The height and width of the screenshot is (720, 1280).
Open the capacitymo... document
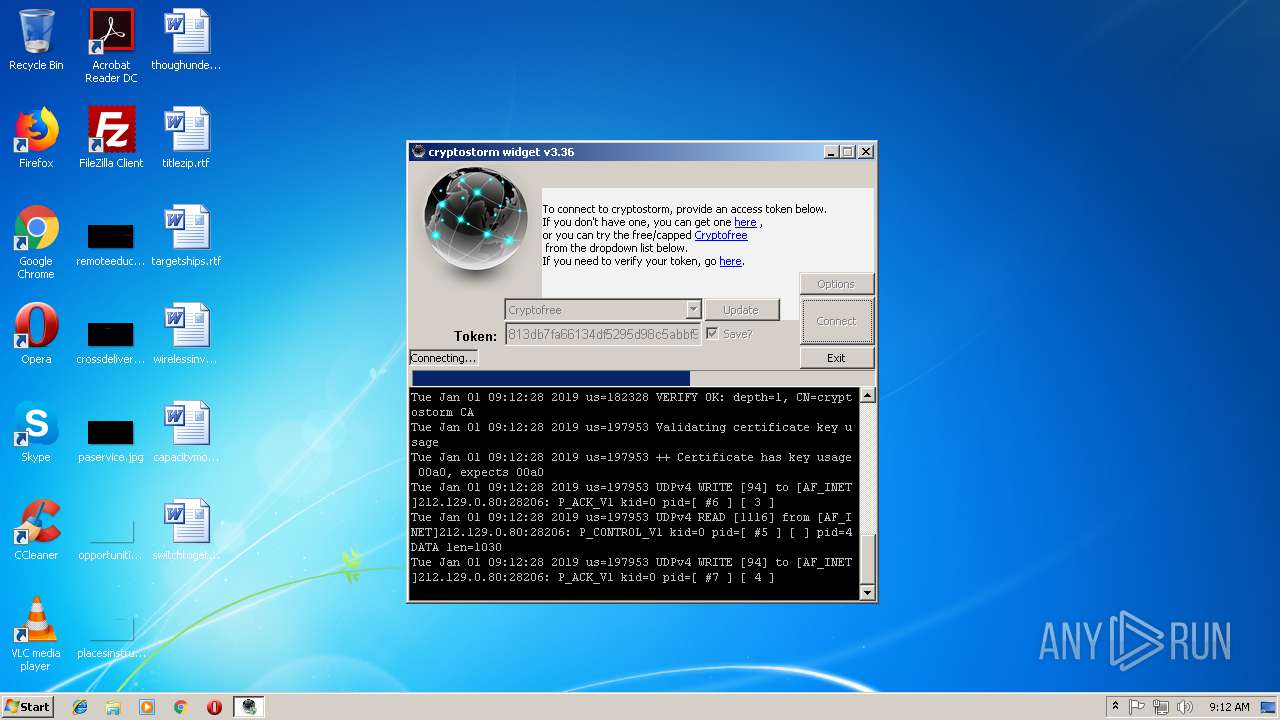[186, 432]
